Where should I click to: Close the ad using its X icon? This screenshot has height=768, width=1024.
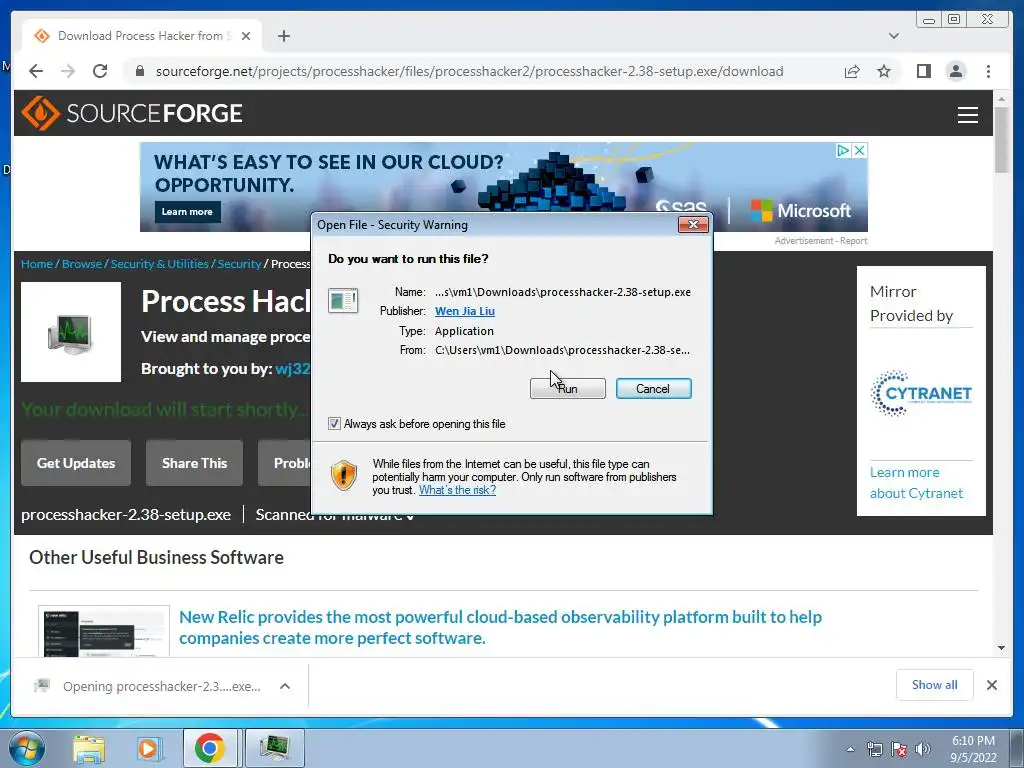pyautogui.click(x=859, y=151)
